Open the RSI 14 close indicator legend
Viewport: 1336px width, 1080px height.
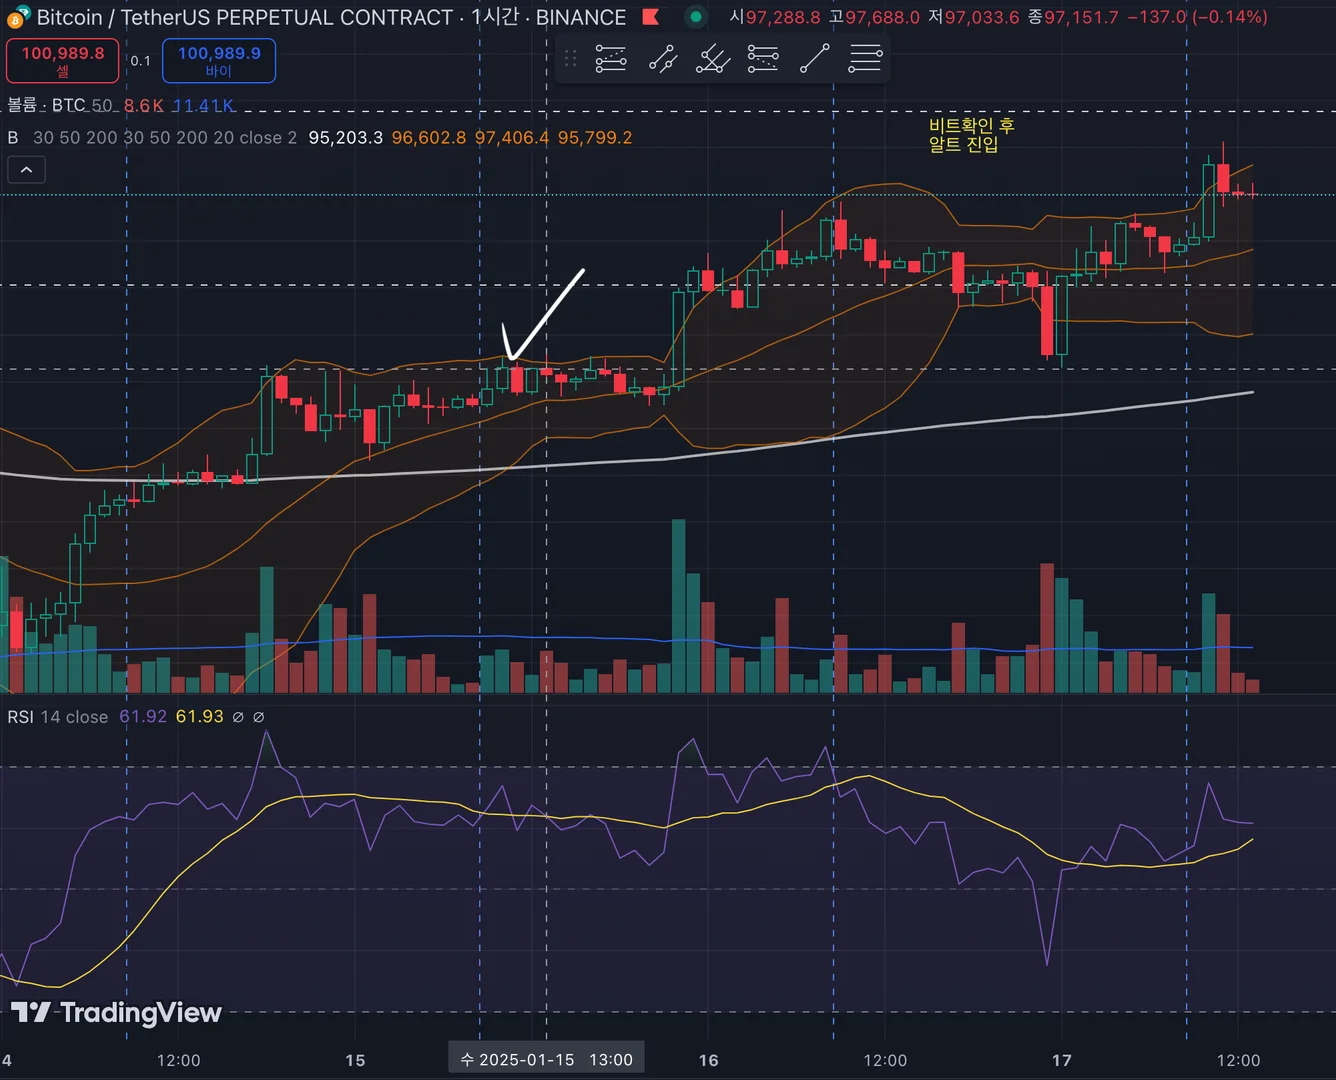[58, 717]
